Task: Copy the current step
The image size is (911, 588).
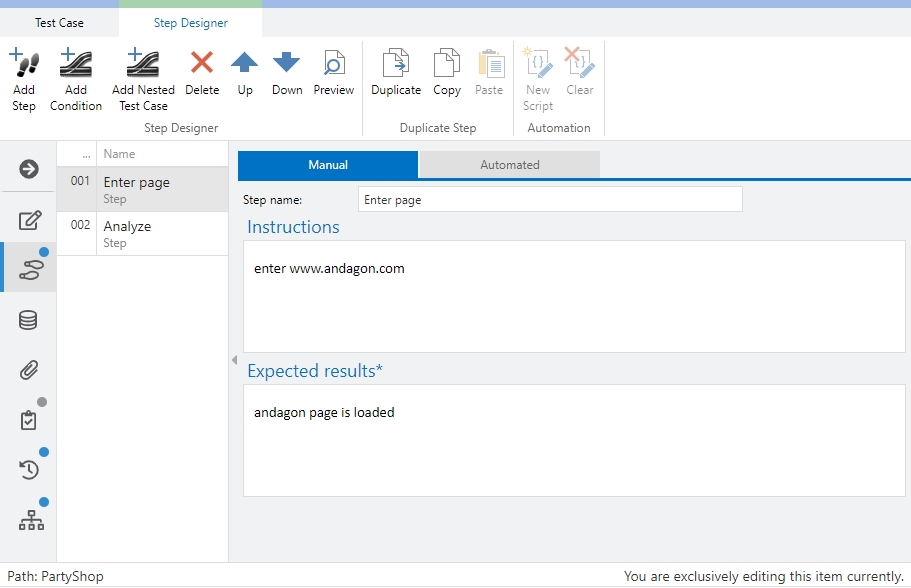Action: [x=447, y=64]
